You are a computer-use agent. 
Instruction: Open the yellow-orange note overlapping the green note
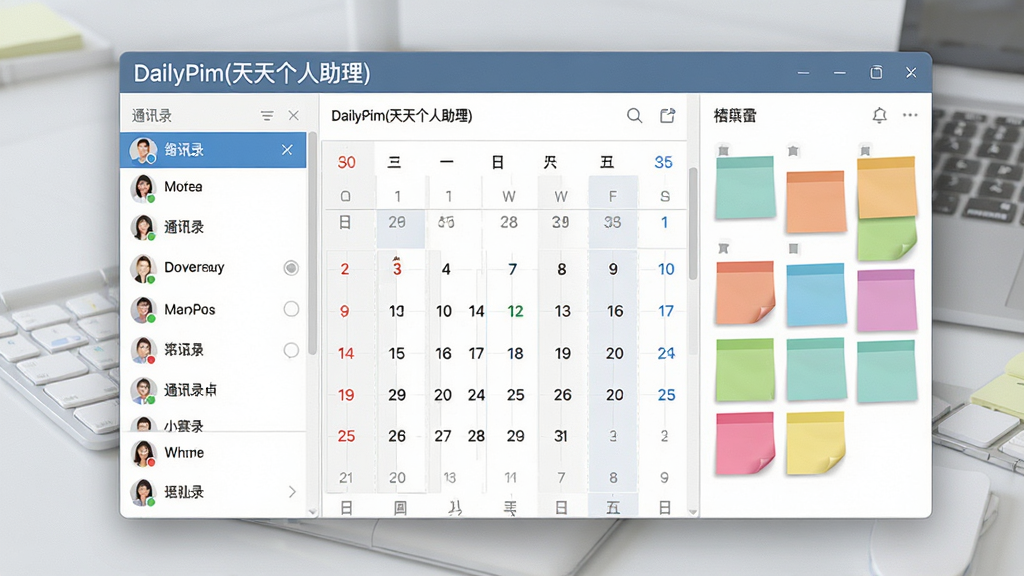coord(887,187)
